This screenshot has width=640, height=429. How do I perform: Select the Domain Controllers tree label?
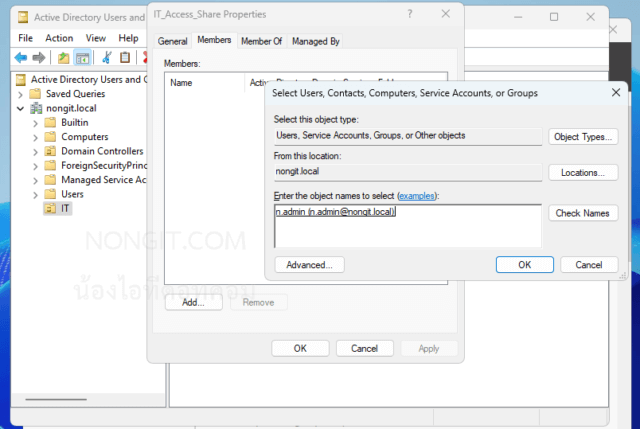[102, 151]
